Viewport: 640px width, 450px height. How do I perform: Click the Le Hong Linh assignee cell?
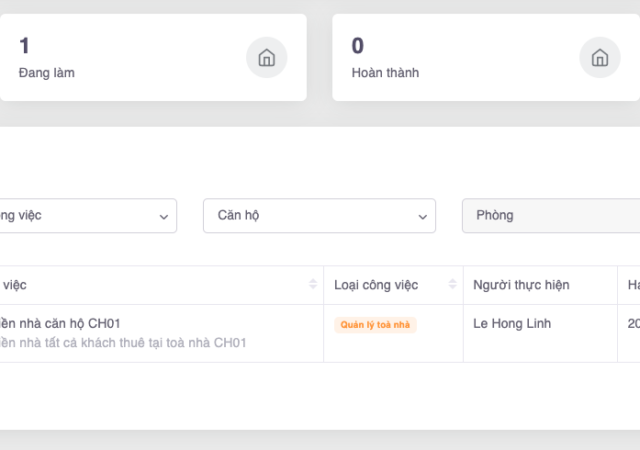(x=512, y=324)
